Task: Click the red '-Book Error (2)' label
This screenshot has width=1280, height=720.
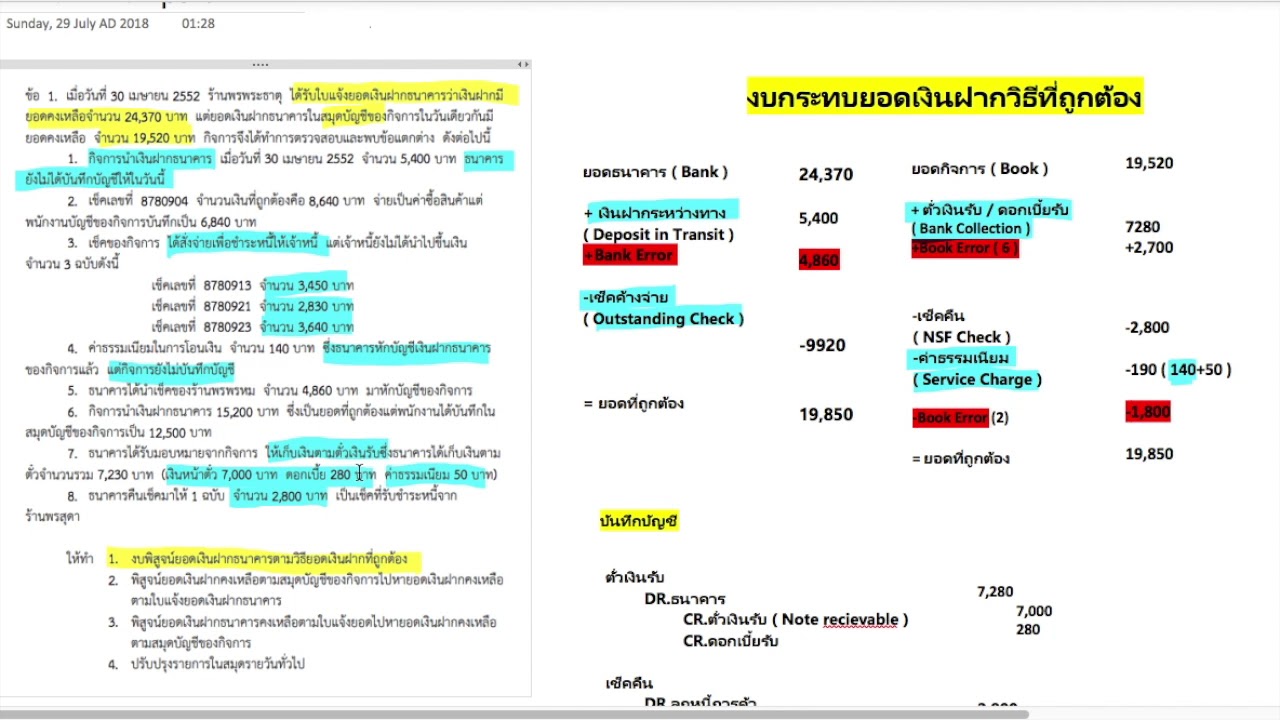Action: click(960, 418)
